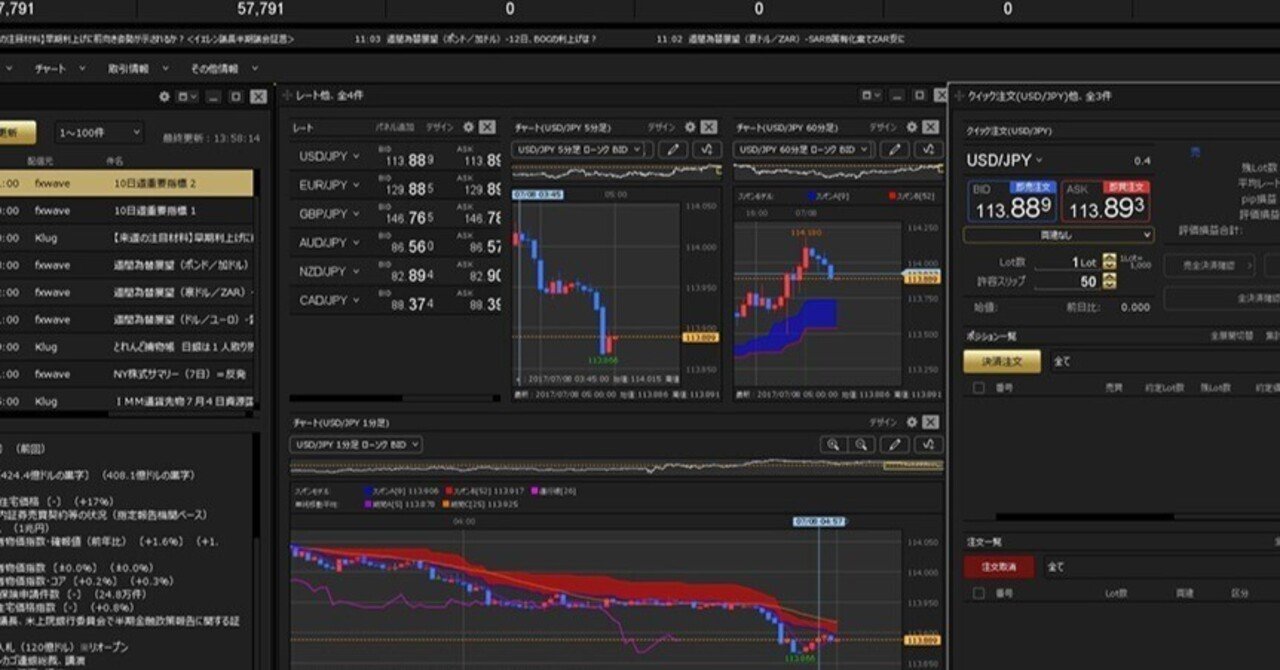The image size is (1280, 670).
Task: Open the indicator tool on 60-minute chart
Action: click(930, 149)
